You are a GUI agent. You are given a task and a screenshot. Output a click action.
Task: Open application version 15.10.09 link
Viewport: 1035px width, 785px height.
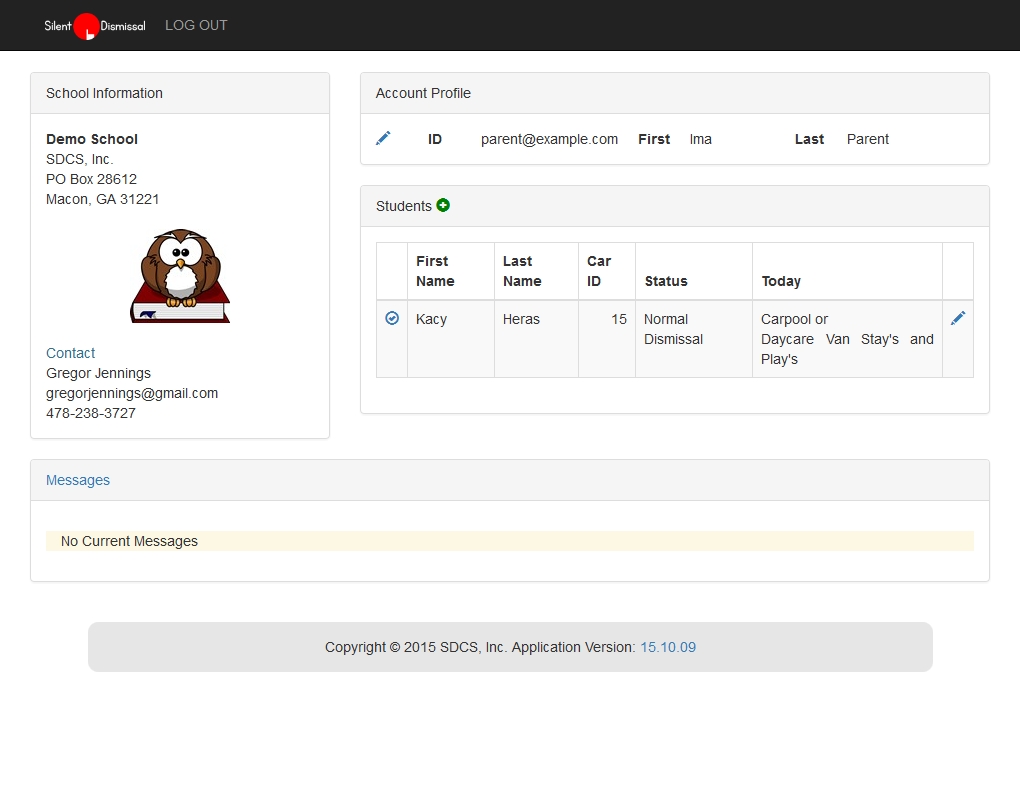tap(668, 647)
